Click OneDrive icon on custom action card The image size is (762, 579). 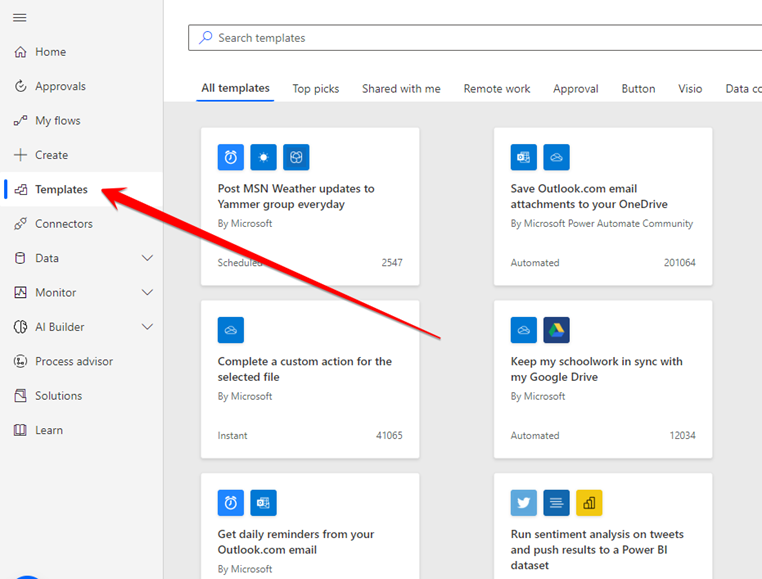coord(231,330)
